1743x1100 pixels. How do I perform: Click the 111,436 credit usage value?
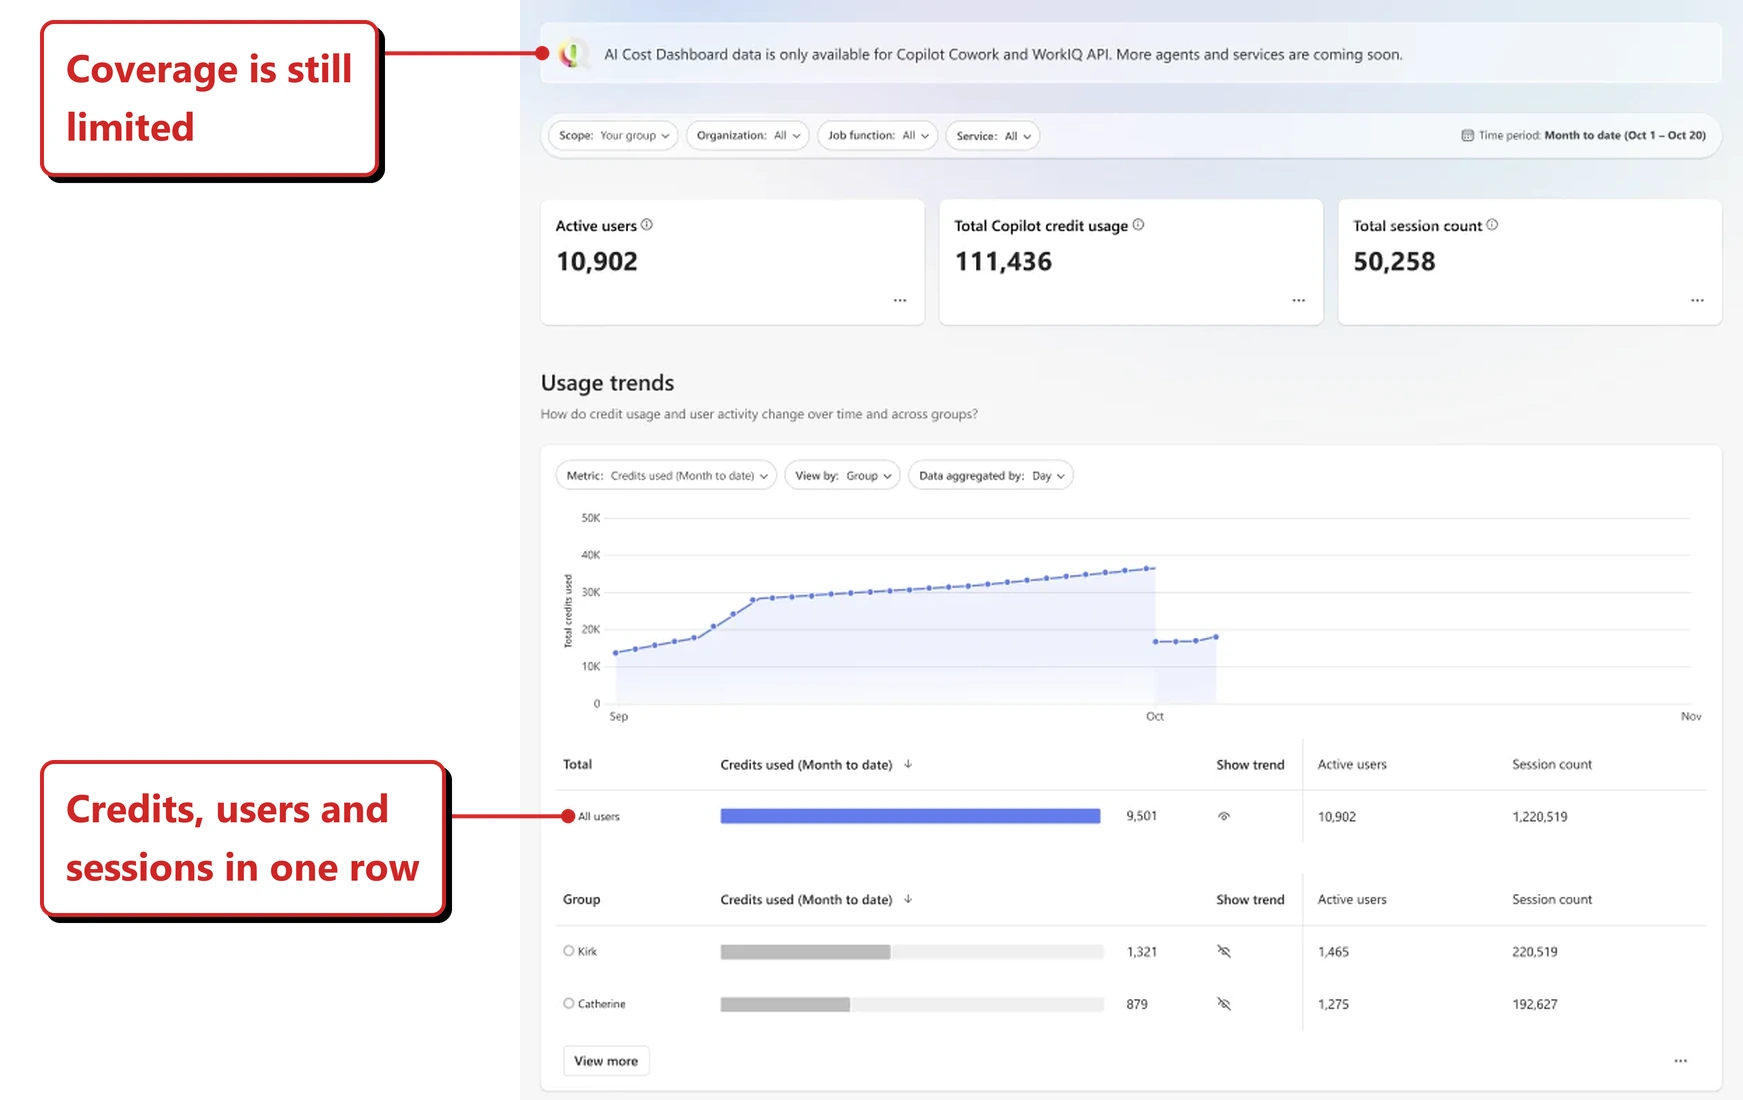point(1003,261)
